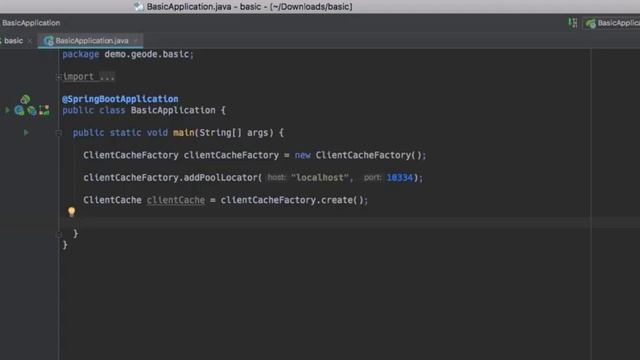Click the Spring bean gutter icon above the class line
This screenshot has height=360, width=640.
coord(25,99)
